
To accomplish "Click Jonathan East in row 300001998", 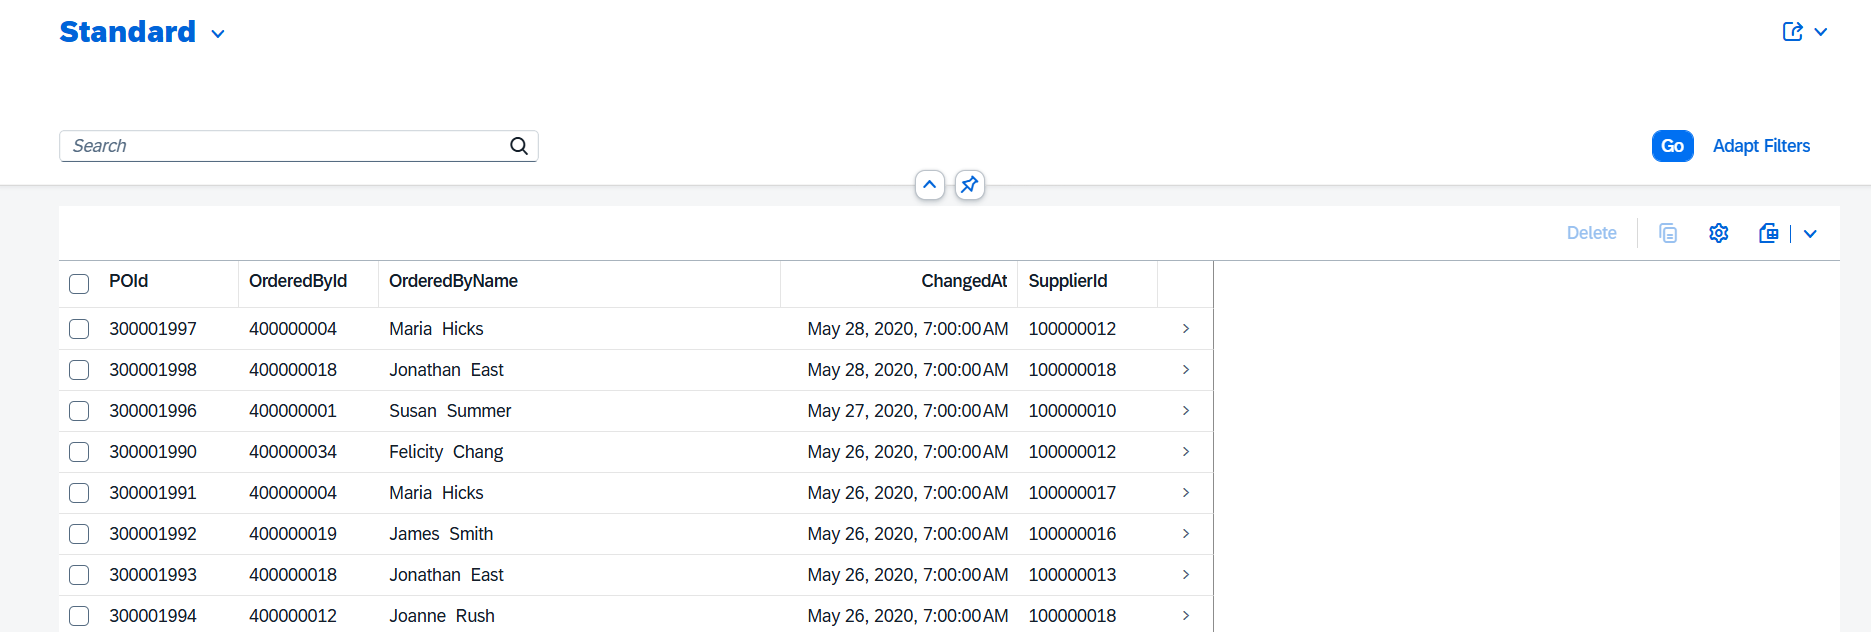I will (446, 370).
